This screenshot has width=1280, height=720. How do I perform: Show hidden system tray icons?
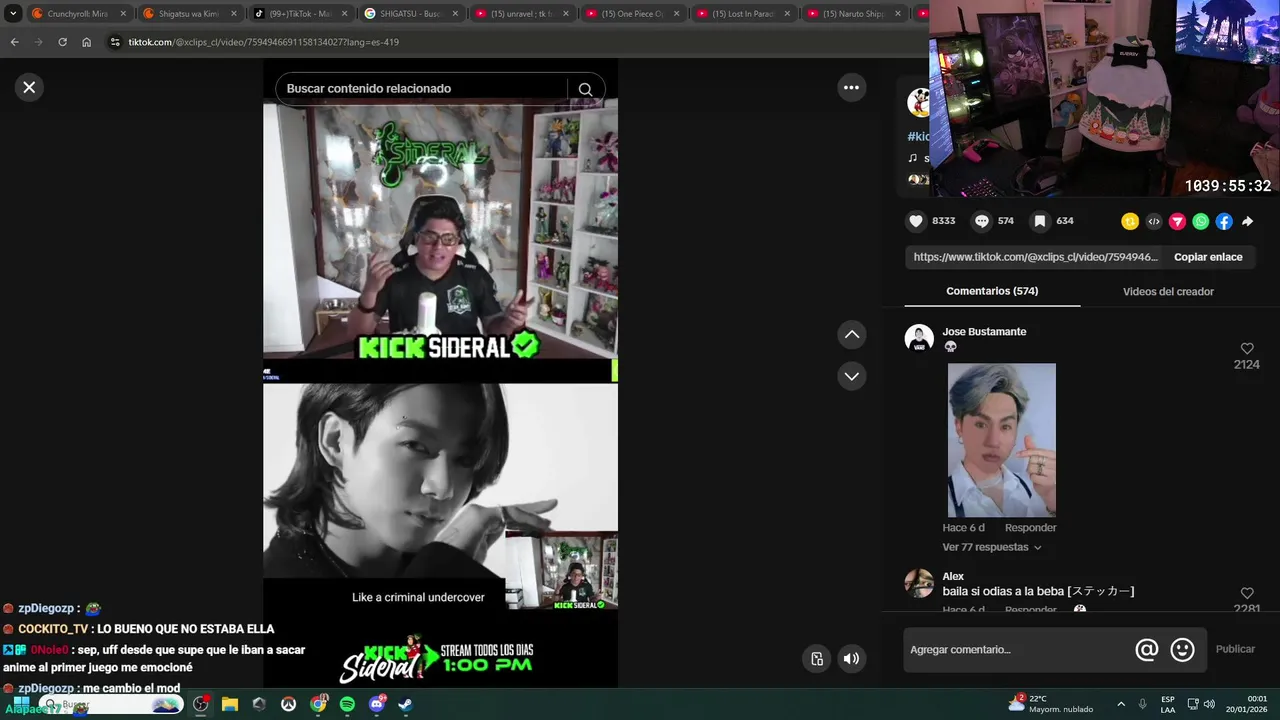(1121, 704)
